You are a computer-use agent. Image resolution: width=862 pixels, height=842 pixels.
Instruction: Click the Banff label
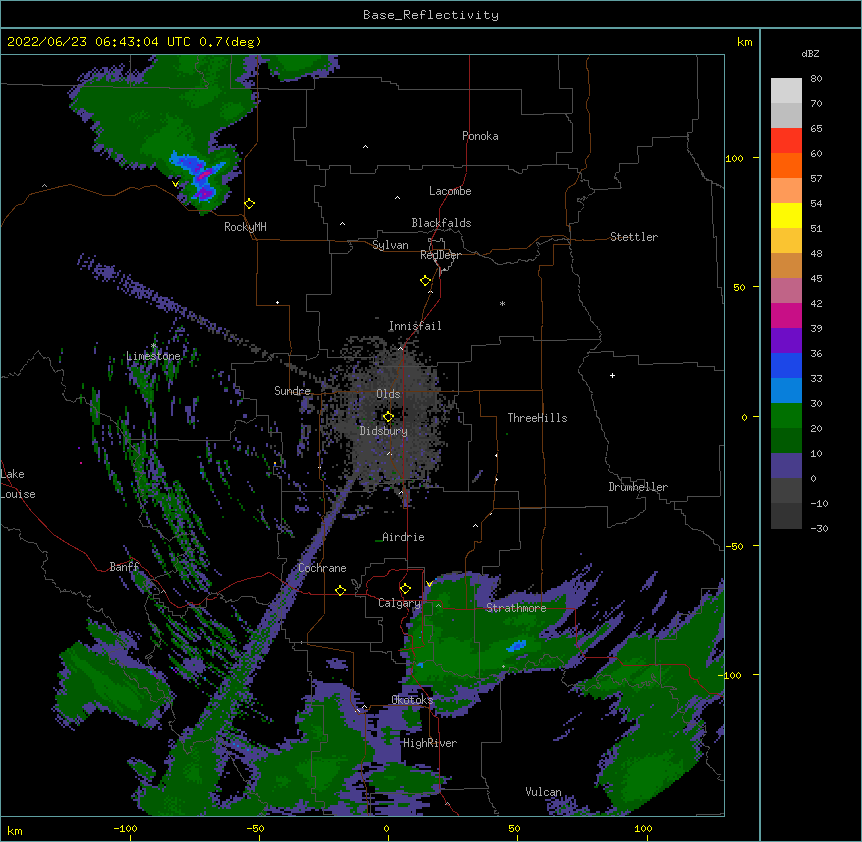(x=124, y=567)
